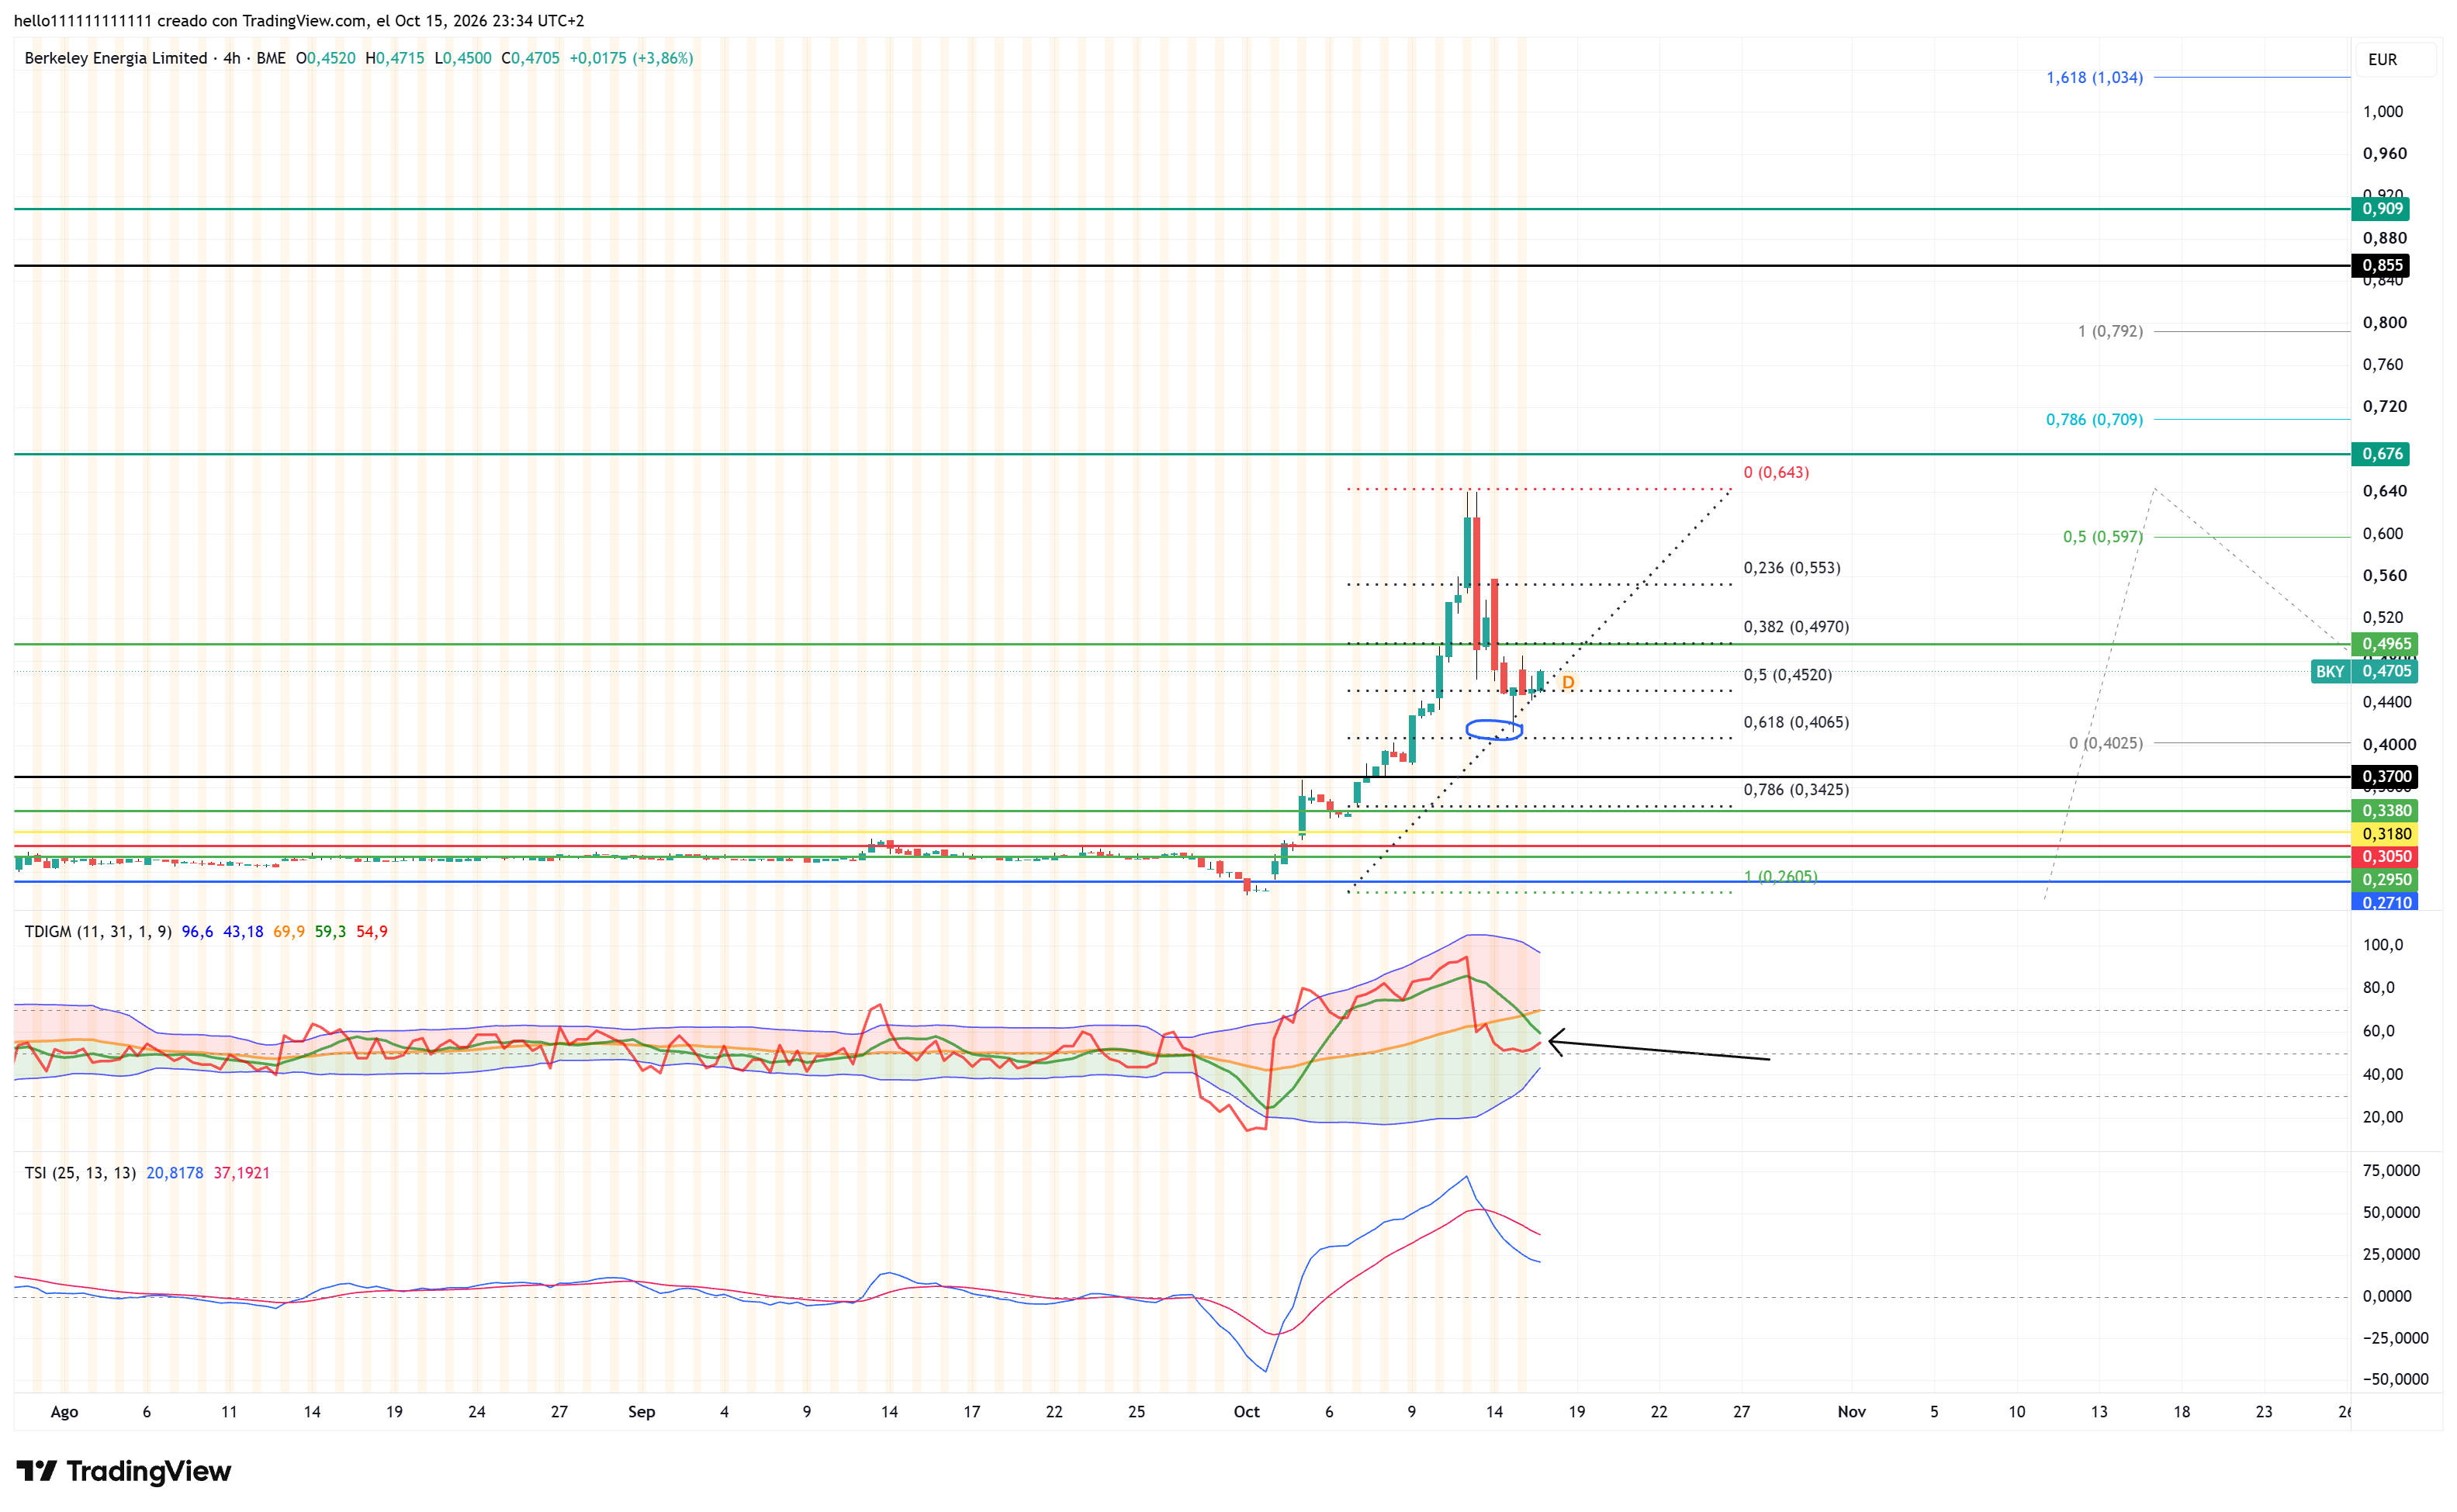2457x1512 pixels.
Task: Click the 0,855 black price label
Action: point(2382,265)
